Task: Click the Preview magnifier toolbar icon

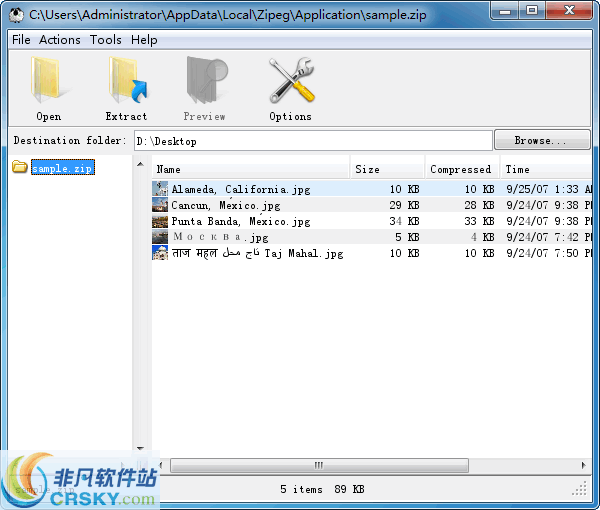Action: coord(207,80)
